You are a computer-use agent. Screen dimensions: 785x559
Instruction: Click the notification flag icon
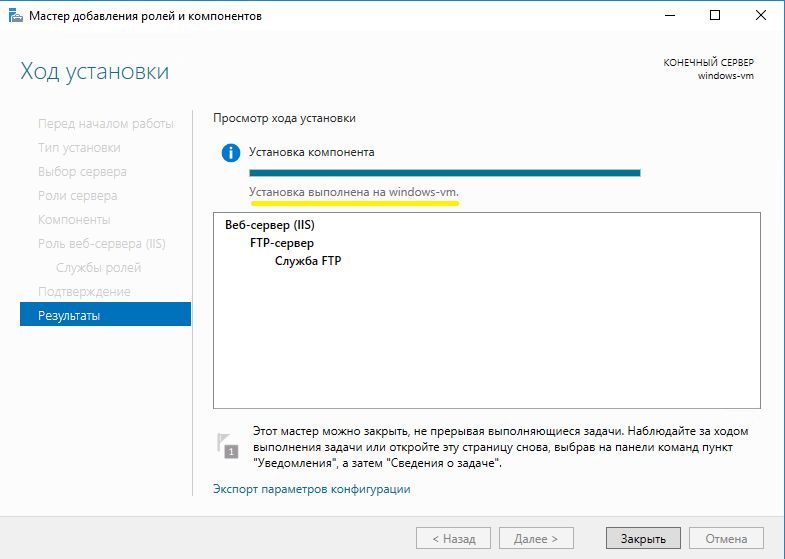pyautogui.click(x=227, y=445)
